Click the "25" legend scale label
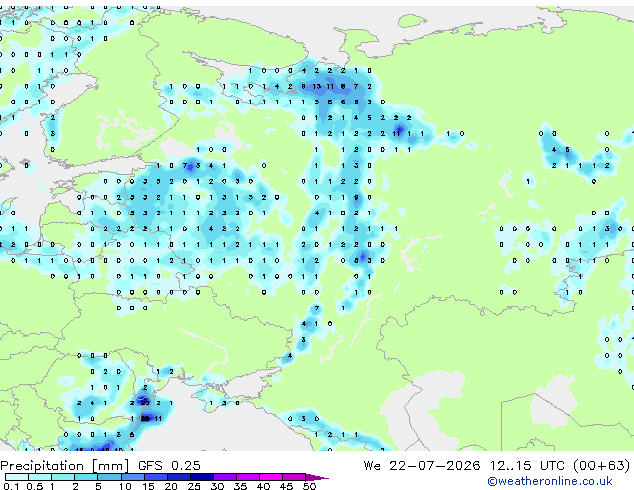 tap(194, 486)
